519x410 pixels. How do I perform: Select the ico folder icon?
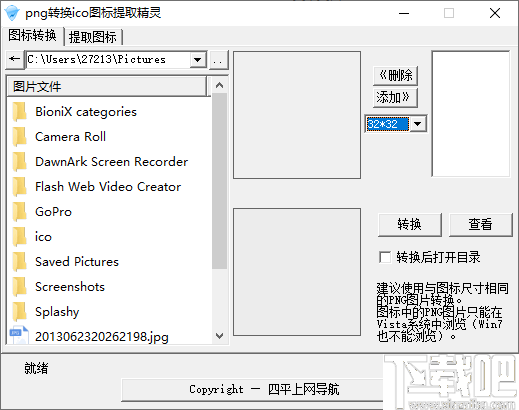(x=20, y=237)
